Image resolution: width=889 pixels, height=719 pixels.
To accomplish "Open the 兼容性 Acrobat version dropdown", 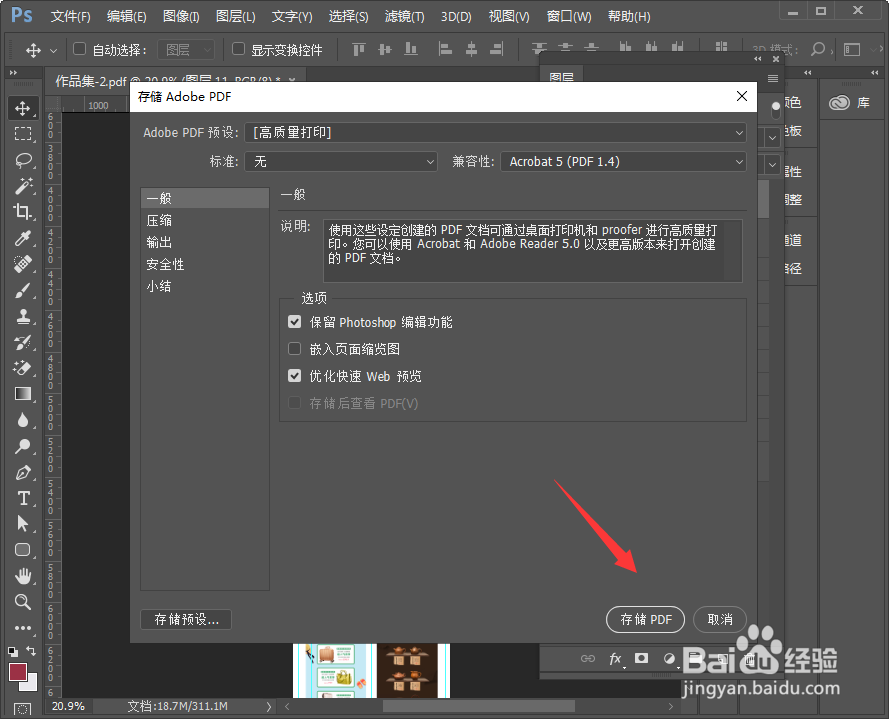I will point(623,162).
